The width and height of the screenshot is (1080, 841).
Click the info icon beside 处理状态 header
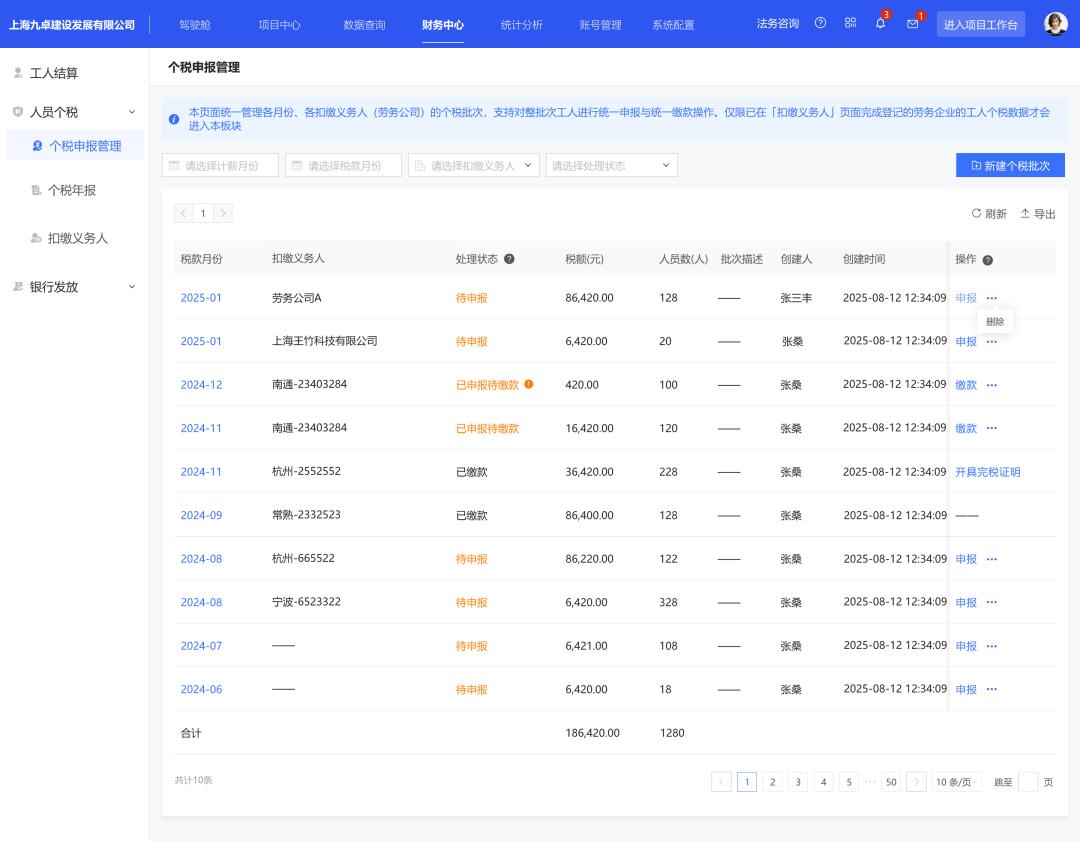click(x=509, y=259)
